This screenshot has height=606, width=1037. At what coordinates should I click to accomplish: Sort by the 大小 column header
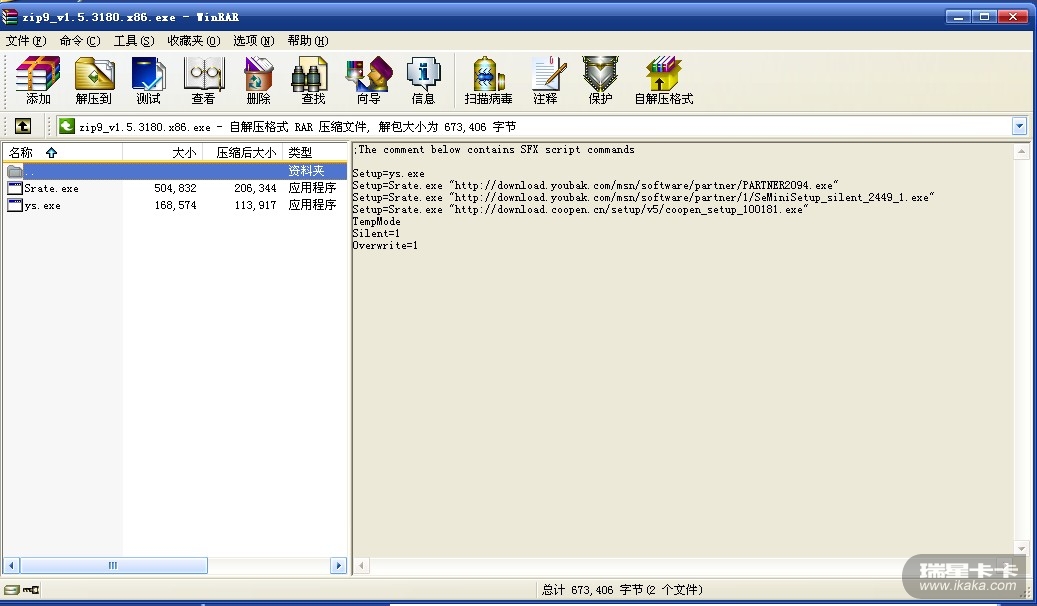click(163, 152)
